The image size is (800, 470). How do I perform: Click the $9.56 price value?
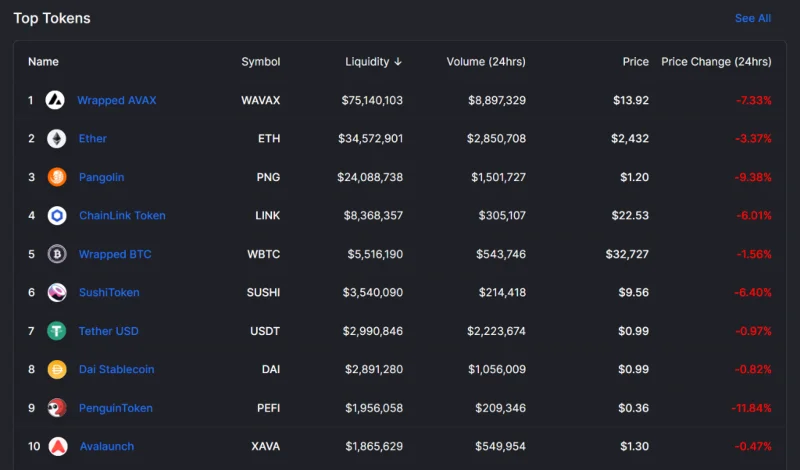point(634,292)
